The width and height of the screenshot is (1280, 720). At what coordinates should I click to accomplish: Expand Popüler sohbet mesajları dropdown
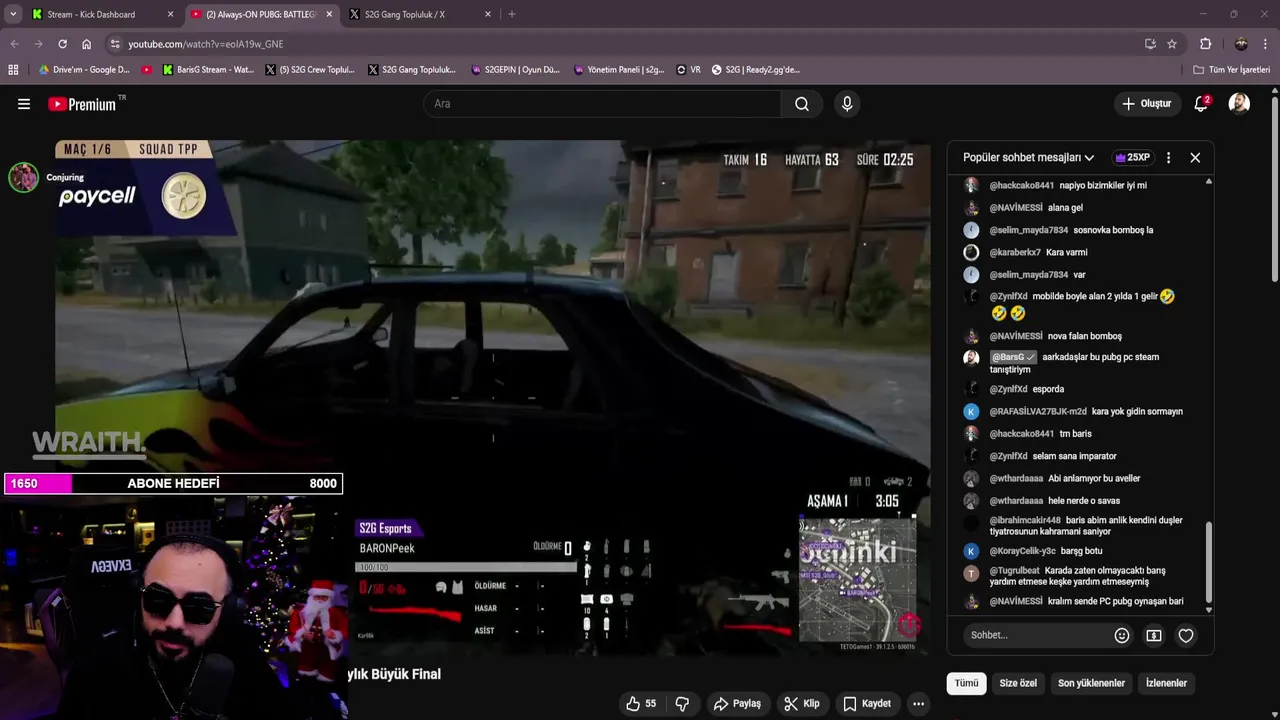click(1028, 158)
